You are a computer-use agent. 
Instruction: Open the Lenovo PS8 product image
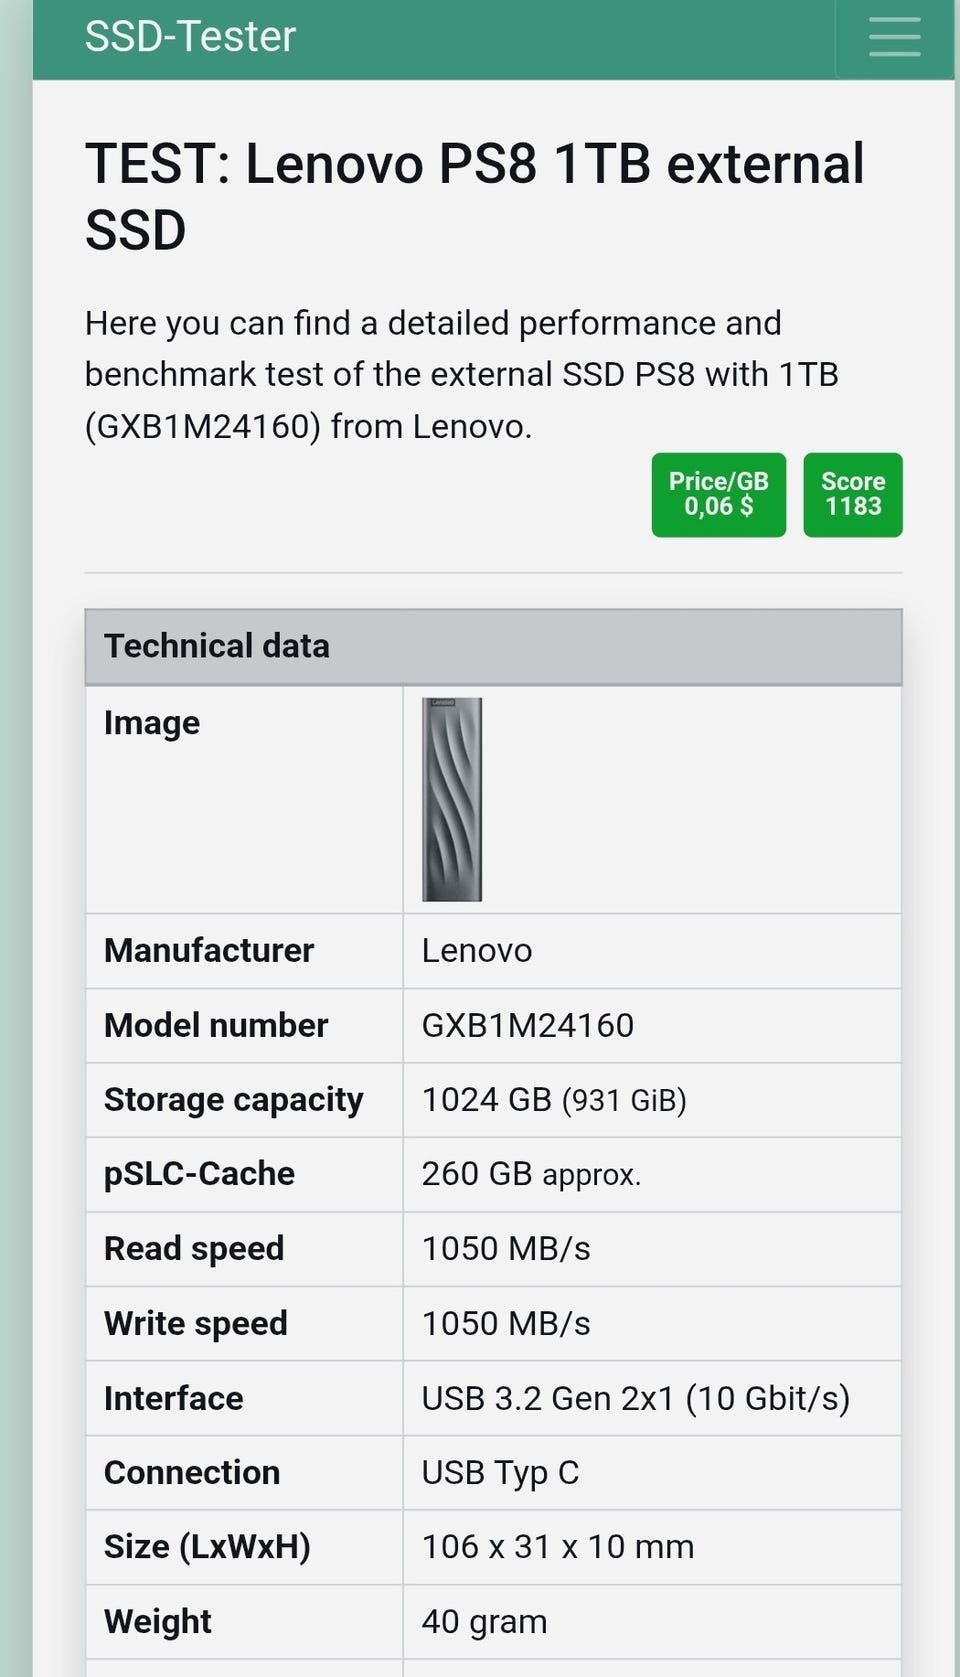coord(452,799)
